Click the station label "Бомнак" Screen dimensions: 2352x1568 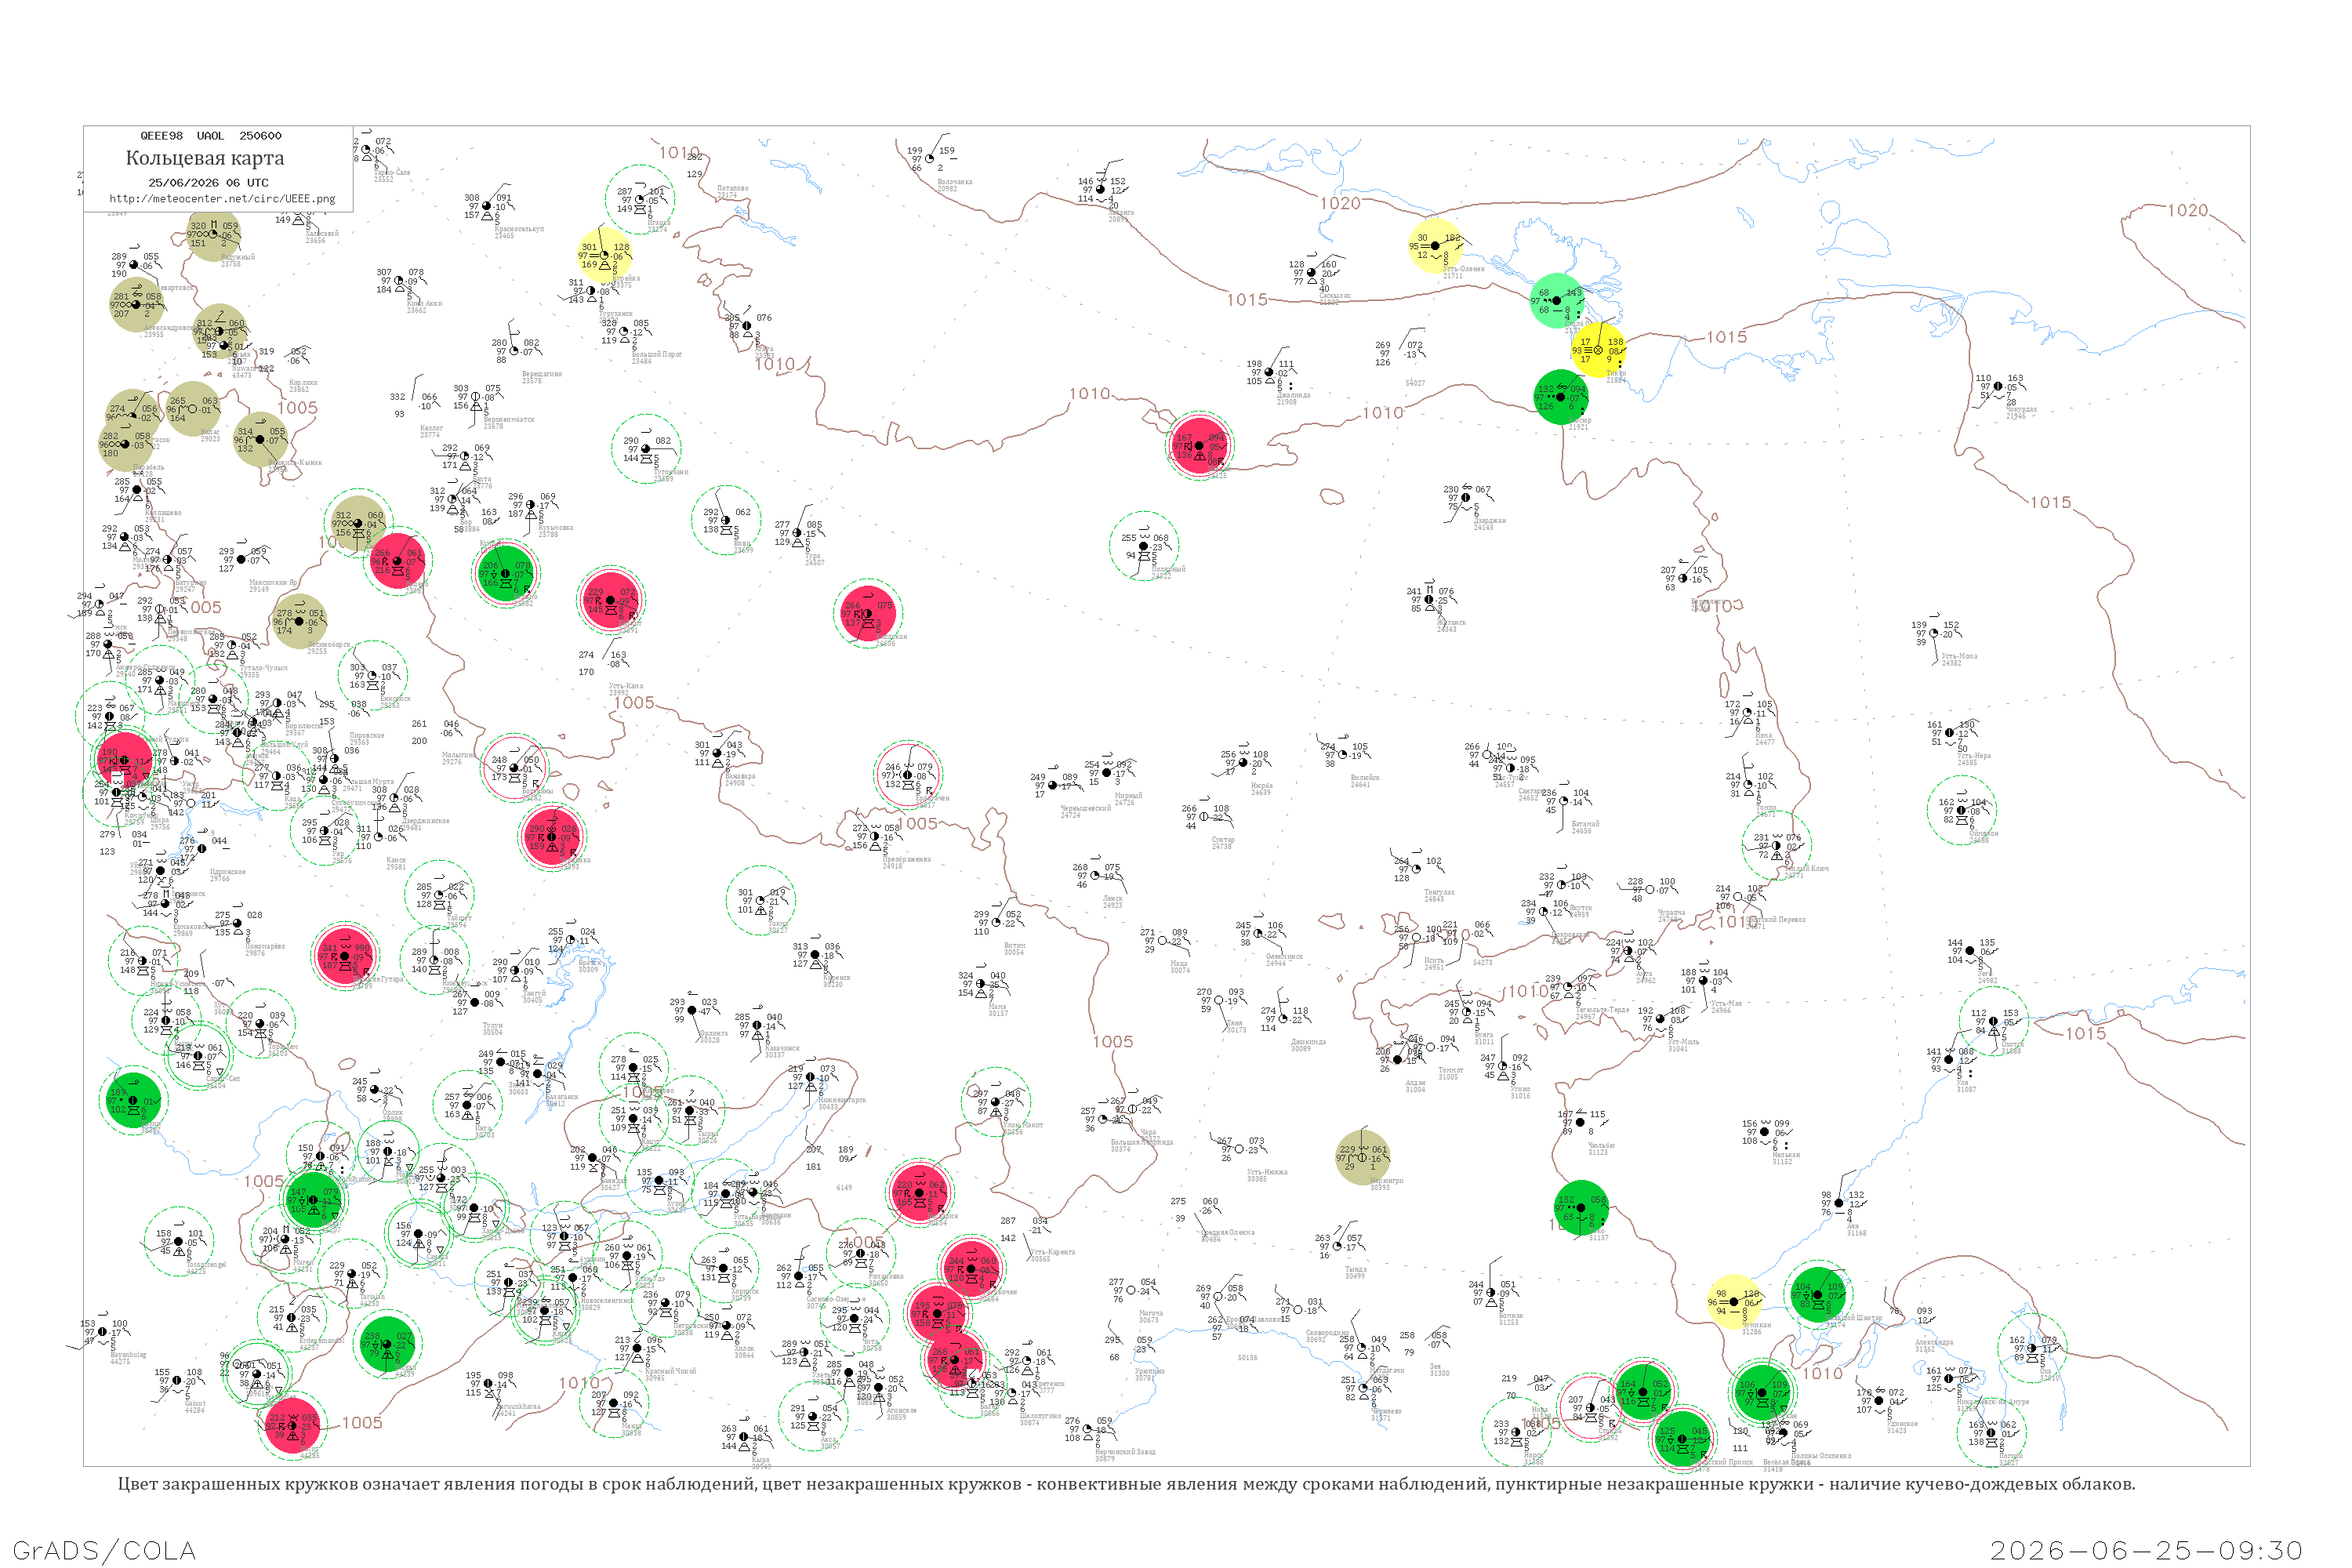coord(1511,1316)
